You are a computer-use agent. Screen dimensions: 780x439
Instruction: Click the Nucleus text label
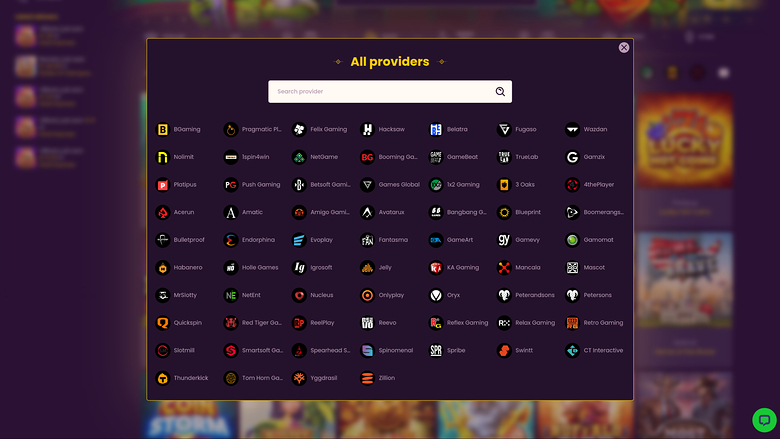click(x=322, y=295)
